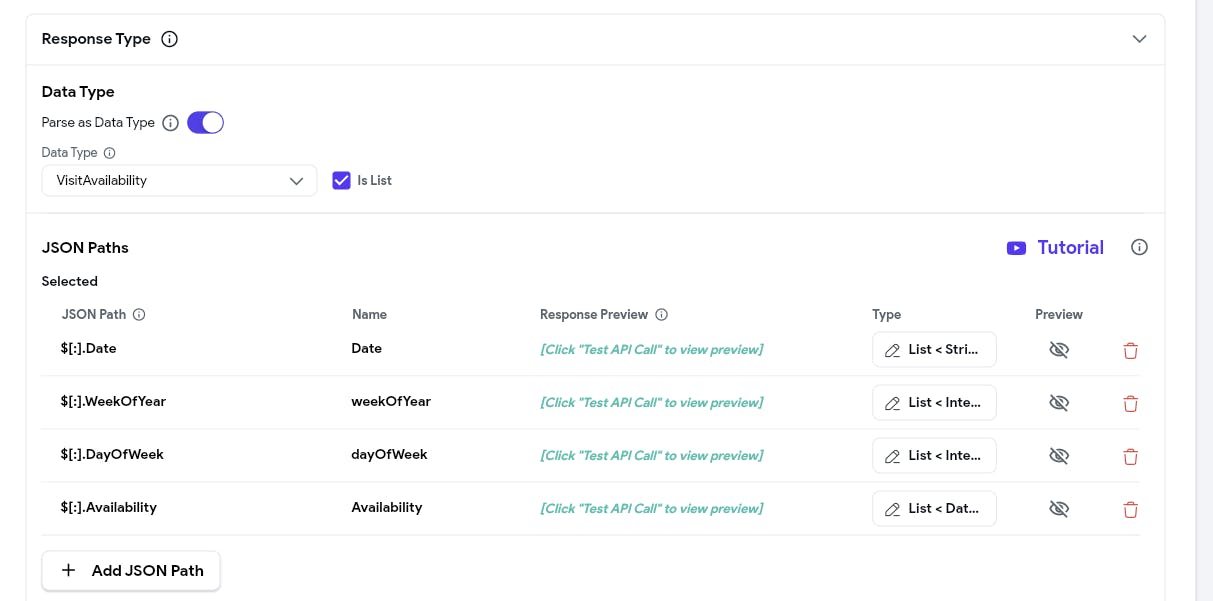This screenshot has height=601, width=1213.
Task: Click the JSON Path column info icon
Action: (139, 315)
